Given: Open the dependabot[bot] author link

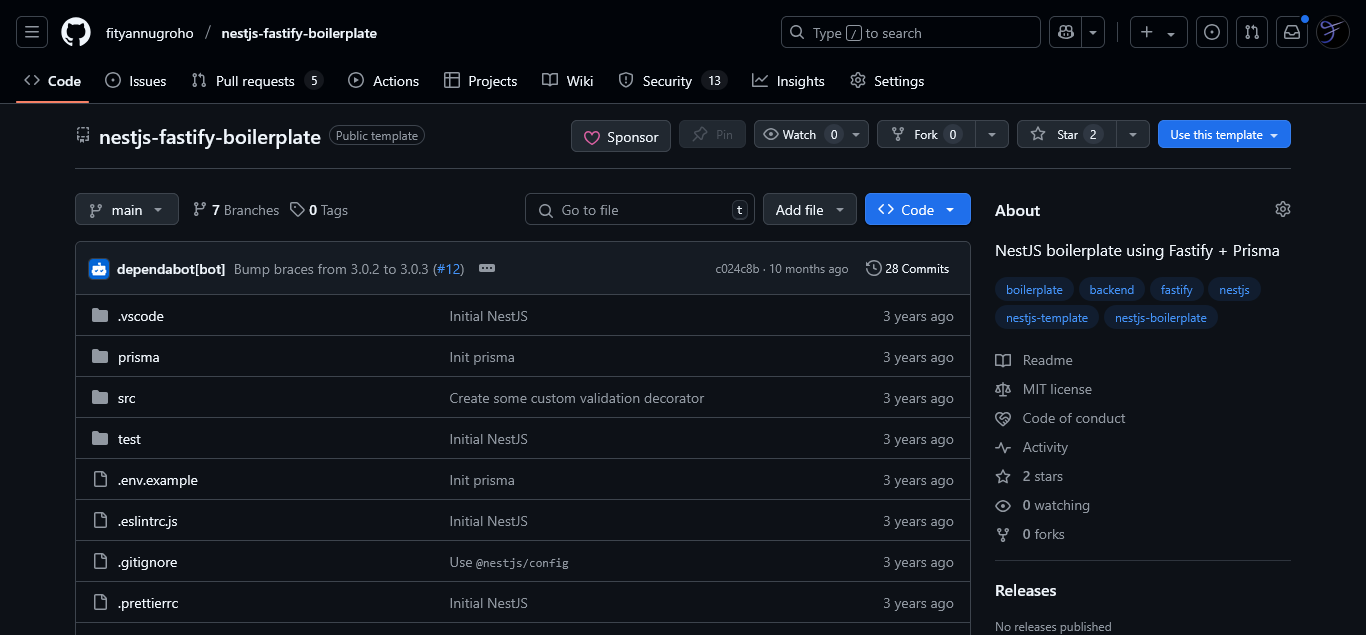Looking at the screenshot, I should click(171, 269).
